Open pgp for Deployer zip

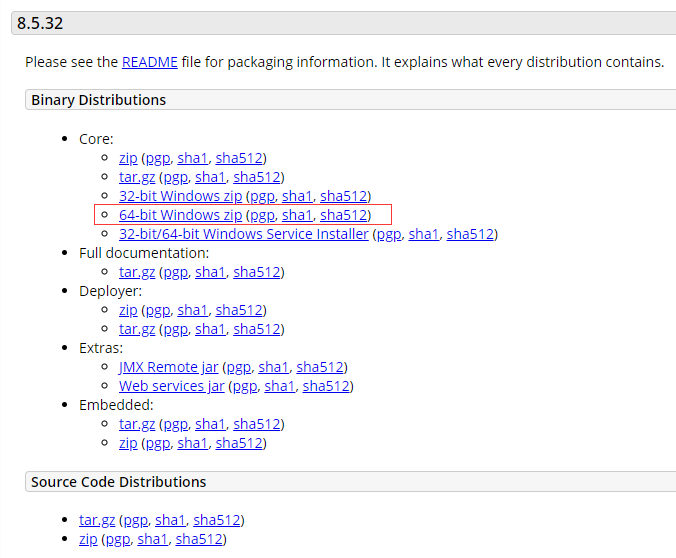pos(158,310)
